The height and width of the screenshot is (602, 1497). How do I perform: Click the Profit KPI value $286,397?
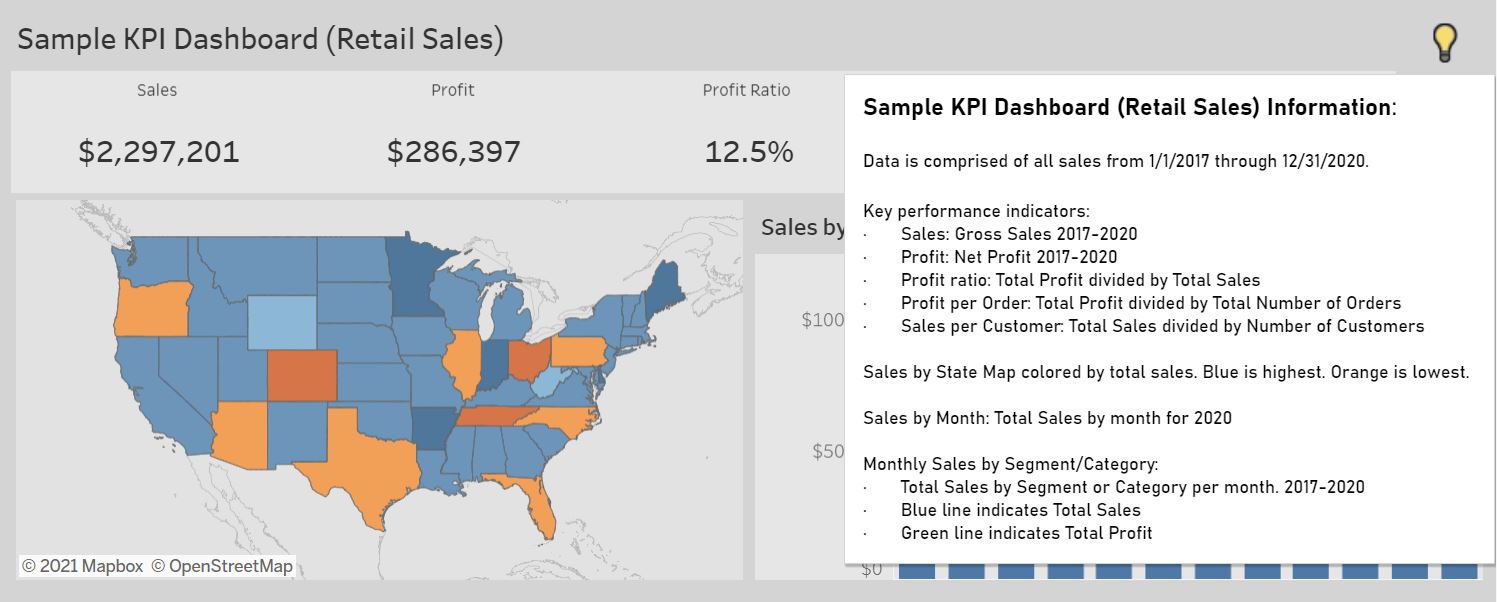click(453, 152)
